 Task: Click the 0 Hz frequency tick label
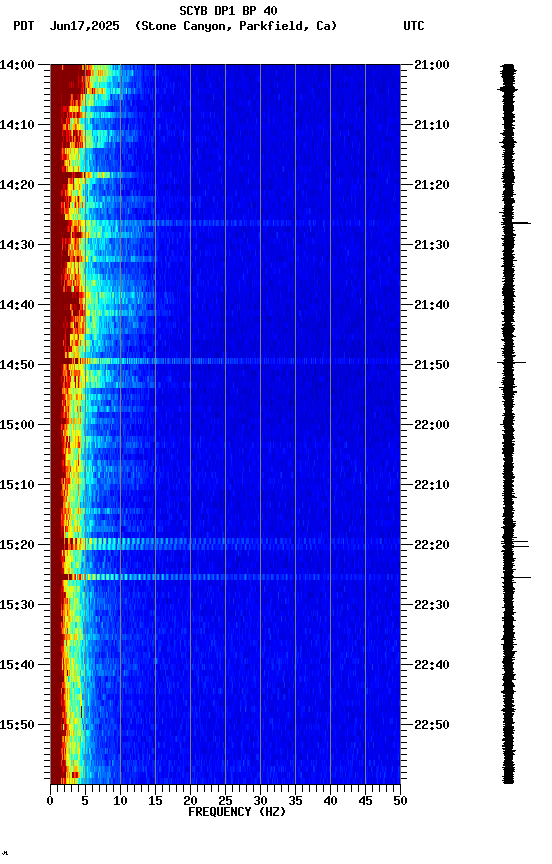[x=50, y=801]
